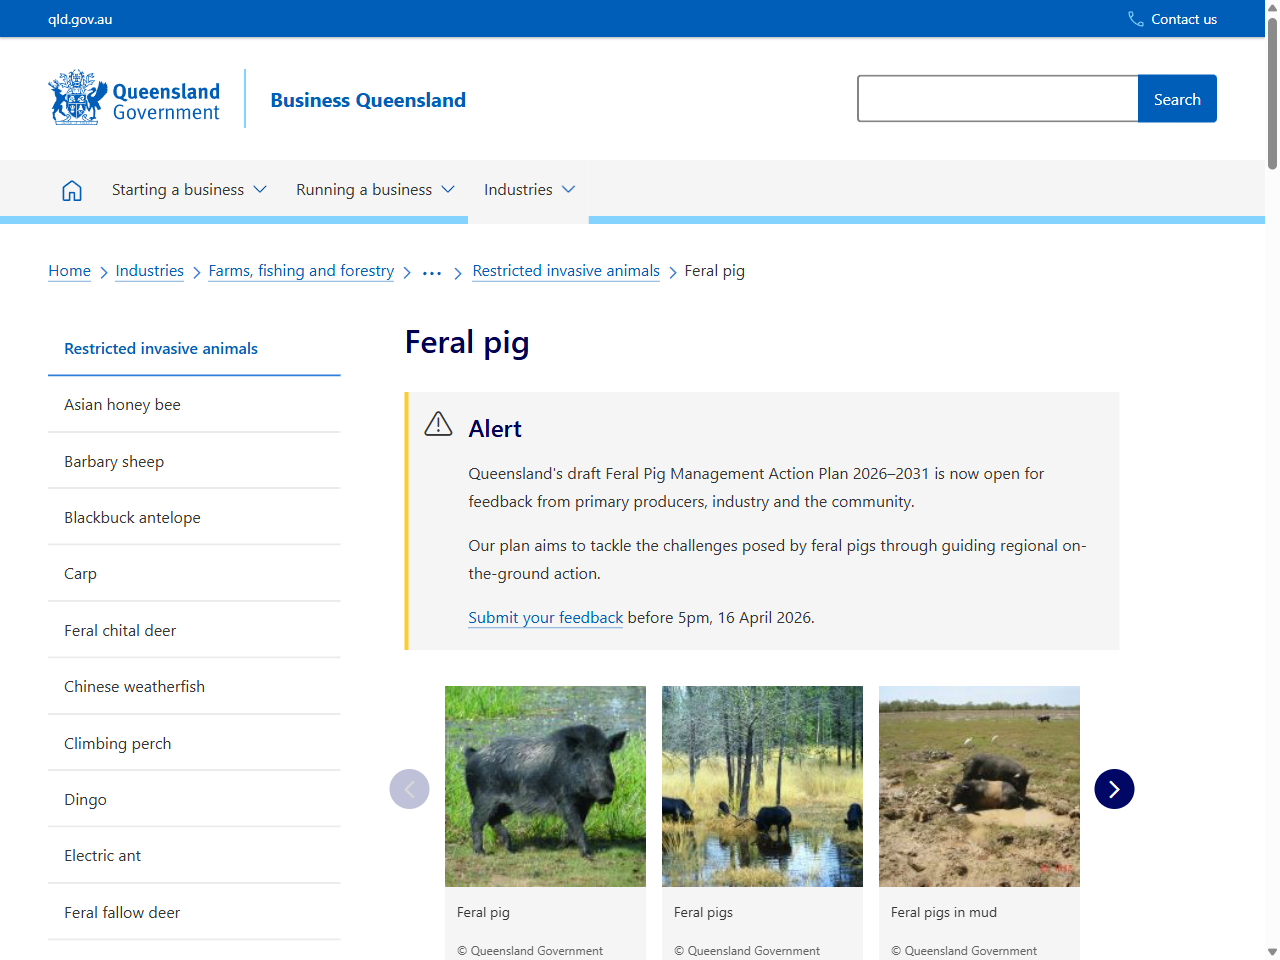Expand the Starting a business dropdown
The image size is (1280, 960).
(x=188, y=189)
